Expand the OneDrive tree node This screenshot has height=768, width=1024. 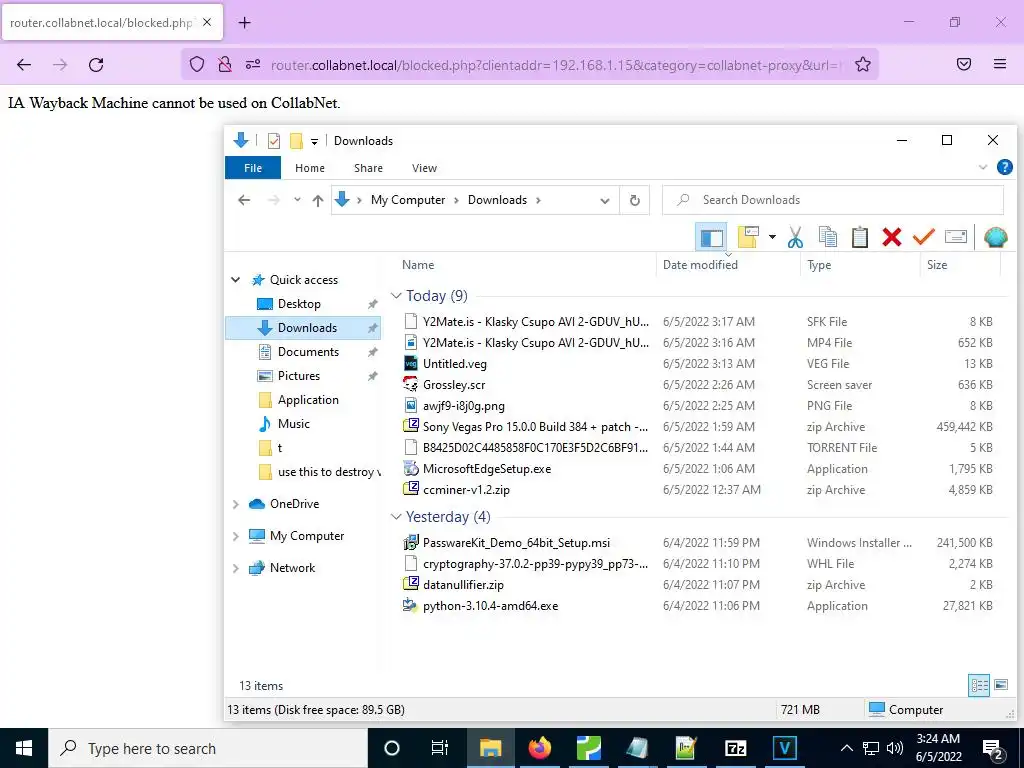[236, 504]
